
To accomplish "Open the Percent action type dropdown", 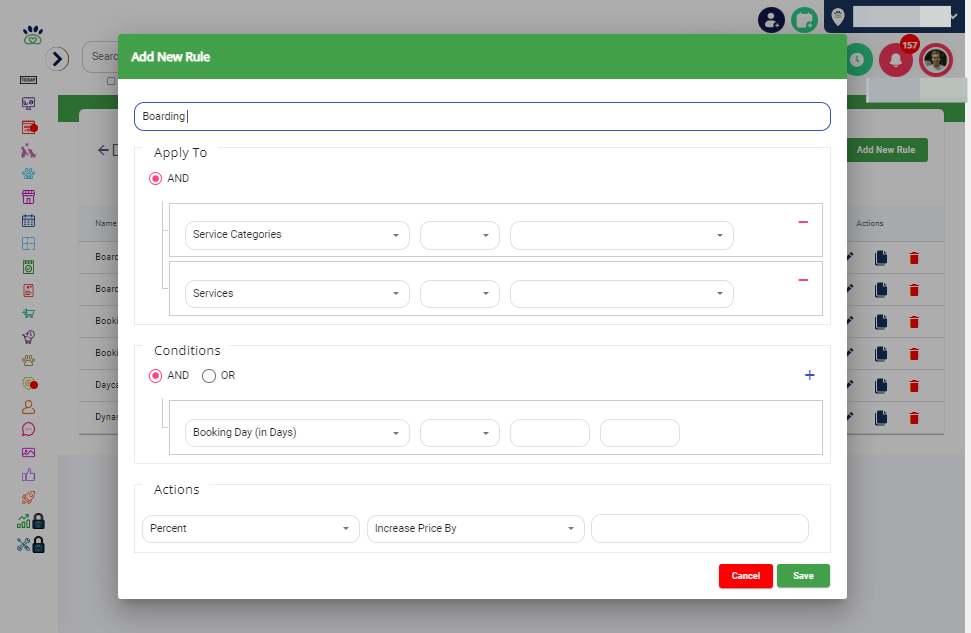I will point(251,529).
